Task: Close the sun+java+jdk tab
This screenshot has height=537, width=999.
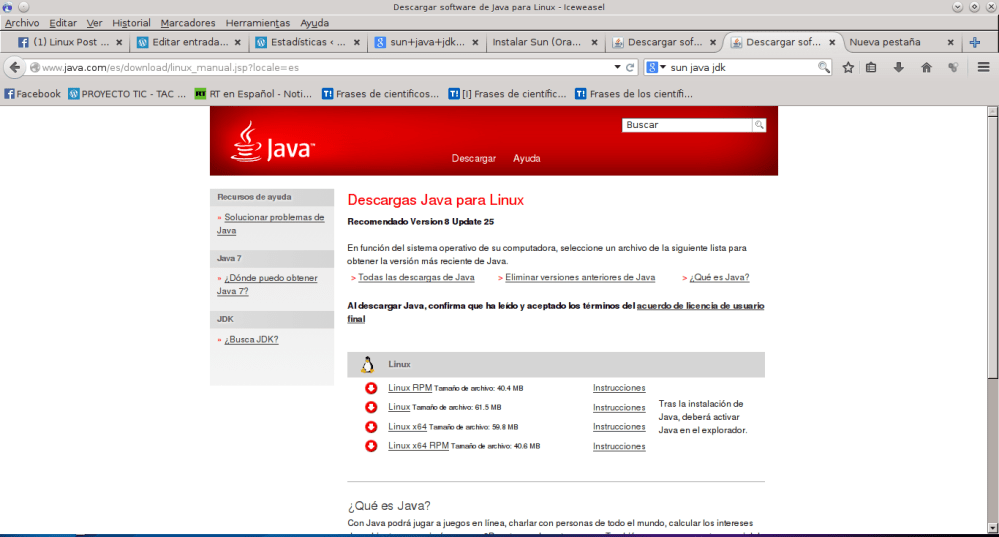Action: (475, 43)
